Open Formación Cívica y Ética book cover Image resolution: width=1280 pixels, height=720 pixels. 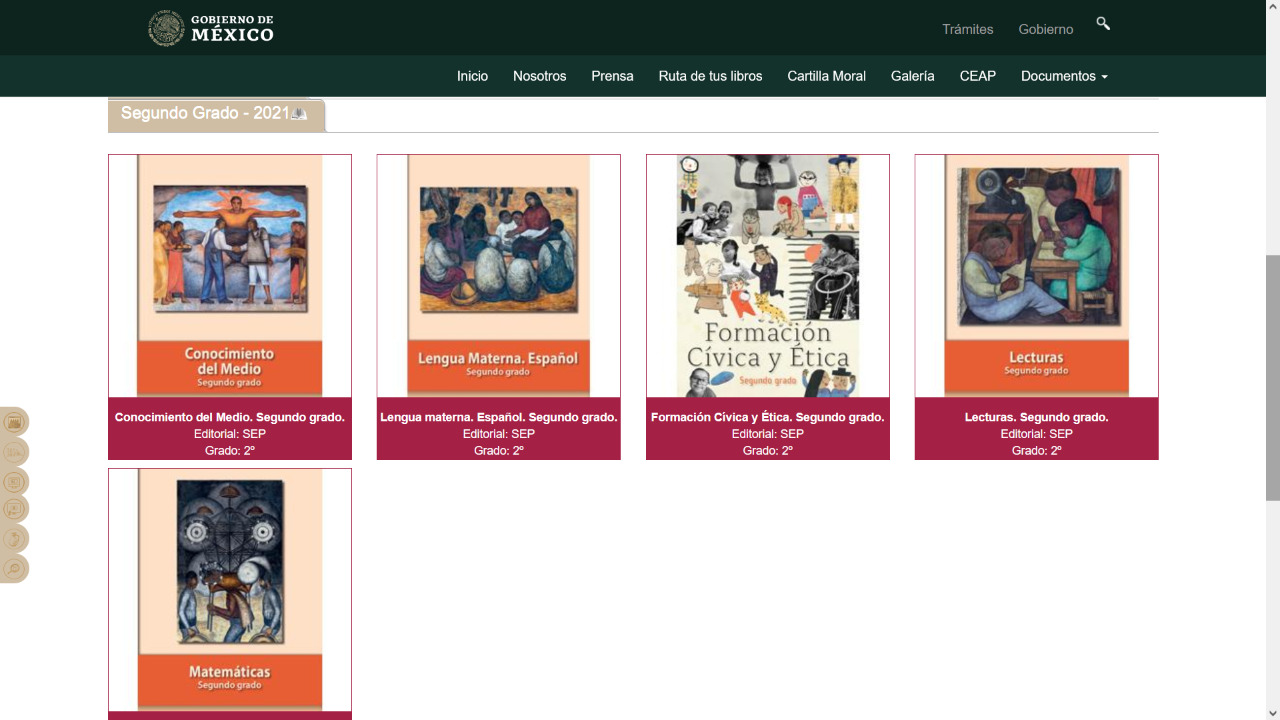(767, 276)
